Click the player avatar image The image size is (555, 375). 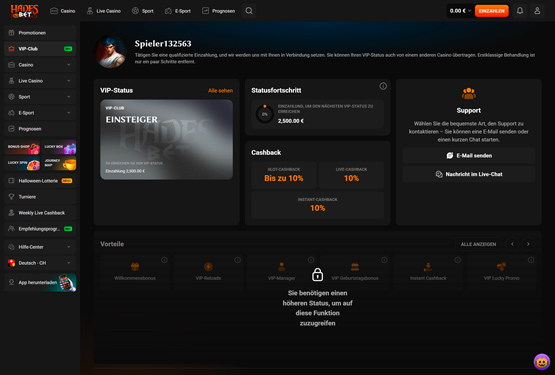[x=110, y=52]
